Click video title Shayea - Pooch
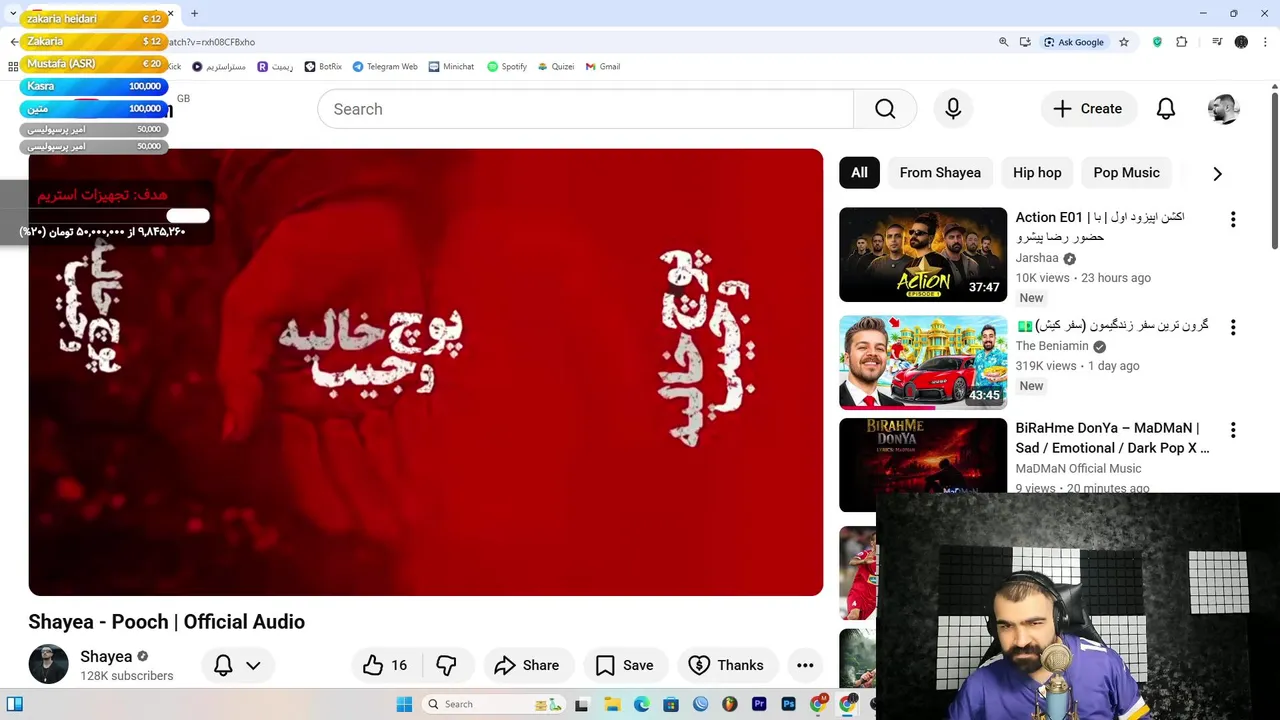This screenshot has height=720, width=1280. click(166, 622)
